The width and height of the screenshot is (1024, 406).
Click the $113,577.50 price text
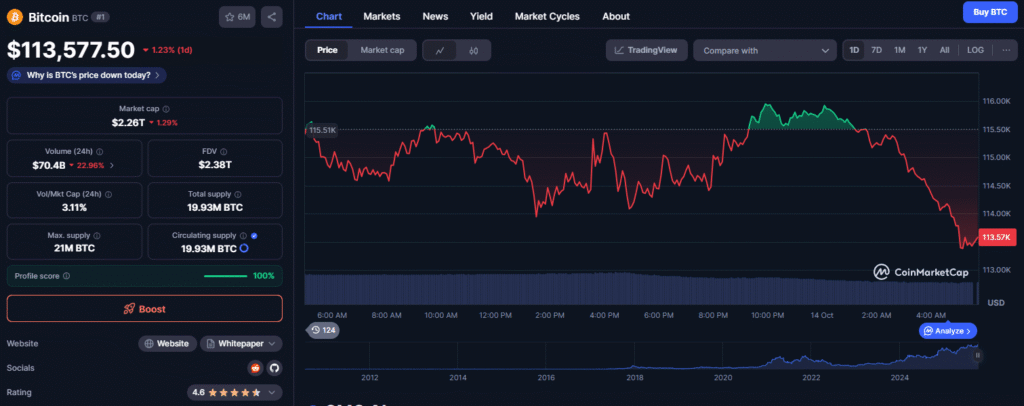71,50
